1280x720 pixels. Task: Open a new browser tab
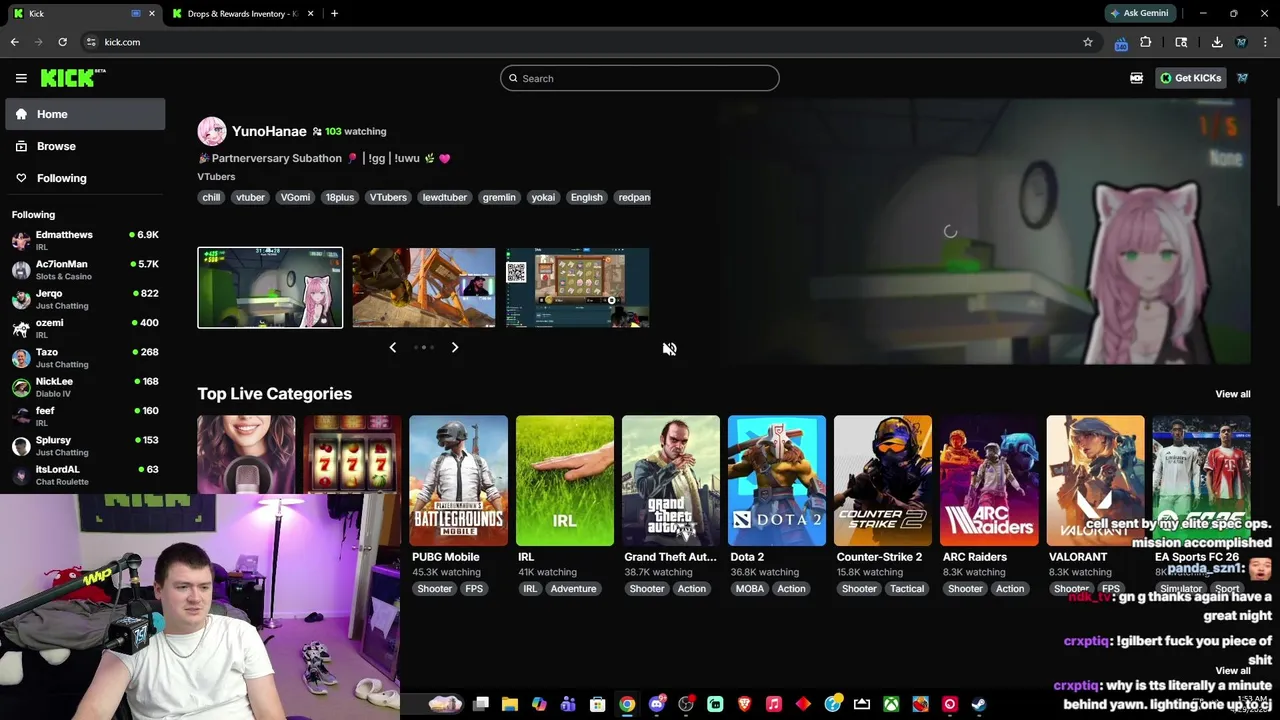pyautogui.click(x=334, y=14)
